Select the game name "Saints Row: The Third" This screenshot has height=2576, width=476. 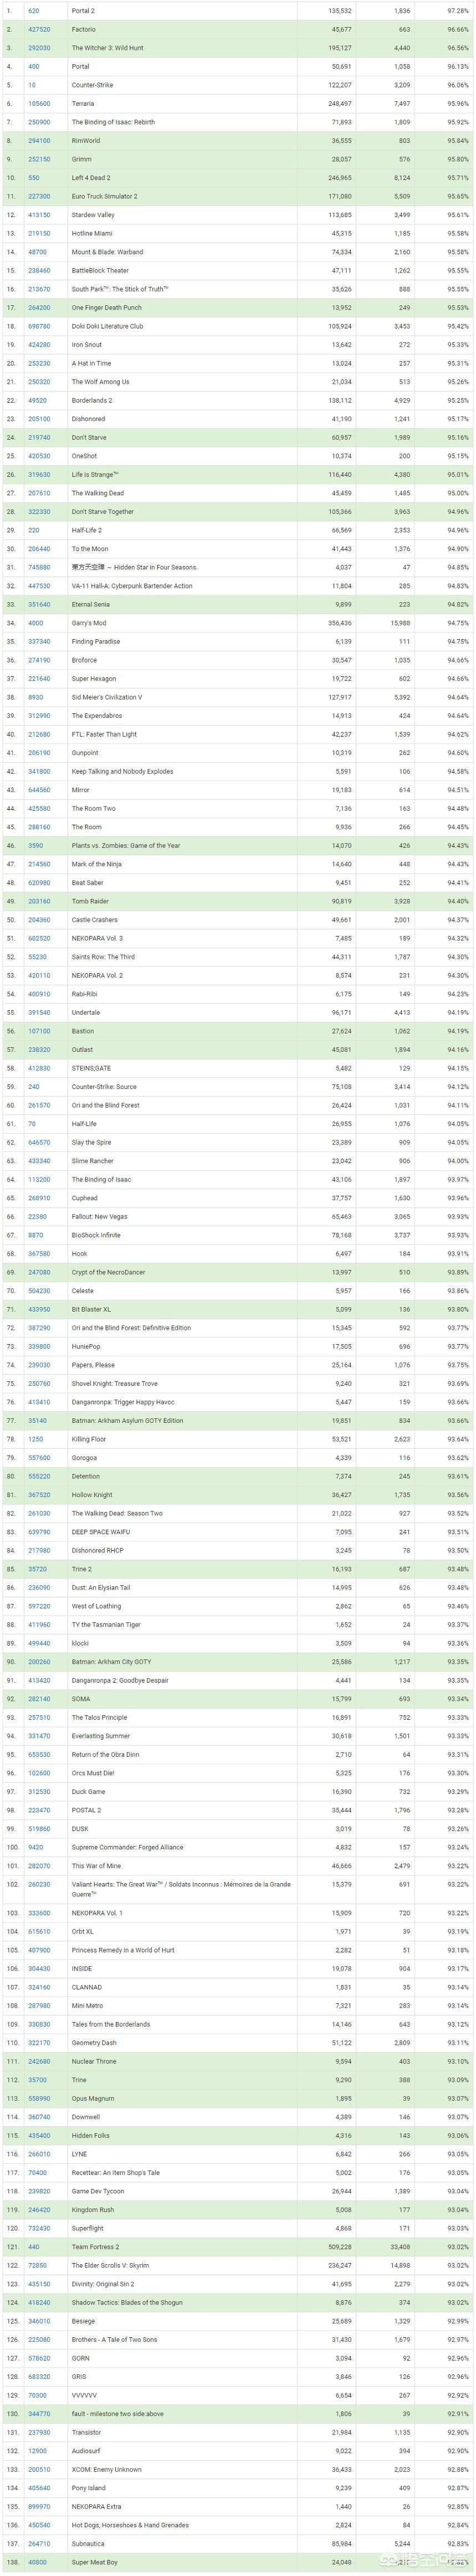pos(103,957)
